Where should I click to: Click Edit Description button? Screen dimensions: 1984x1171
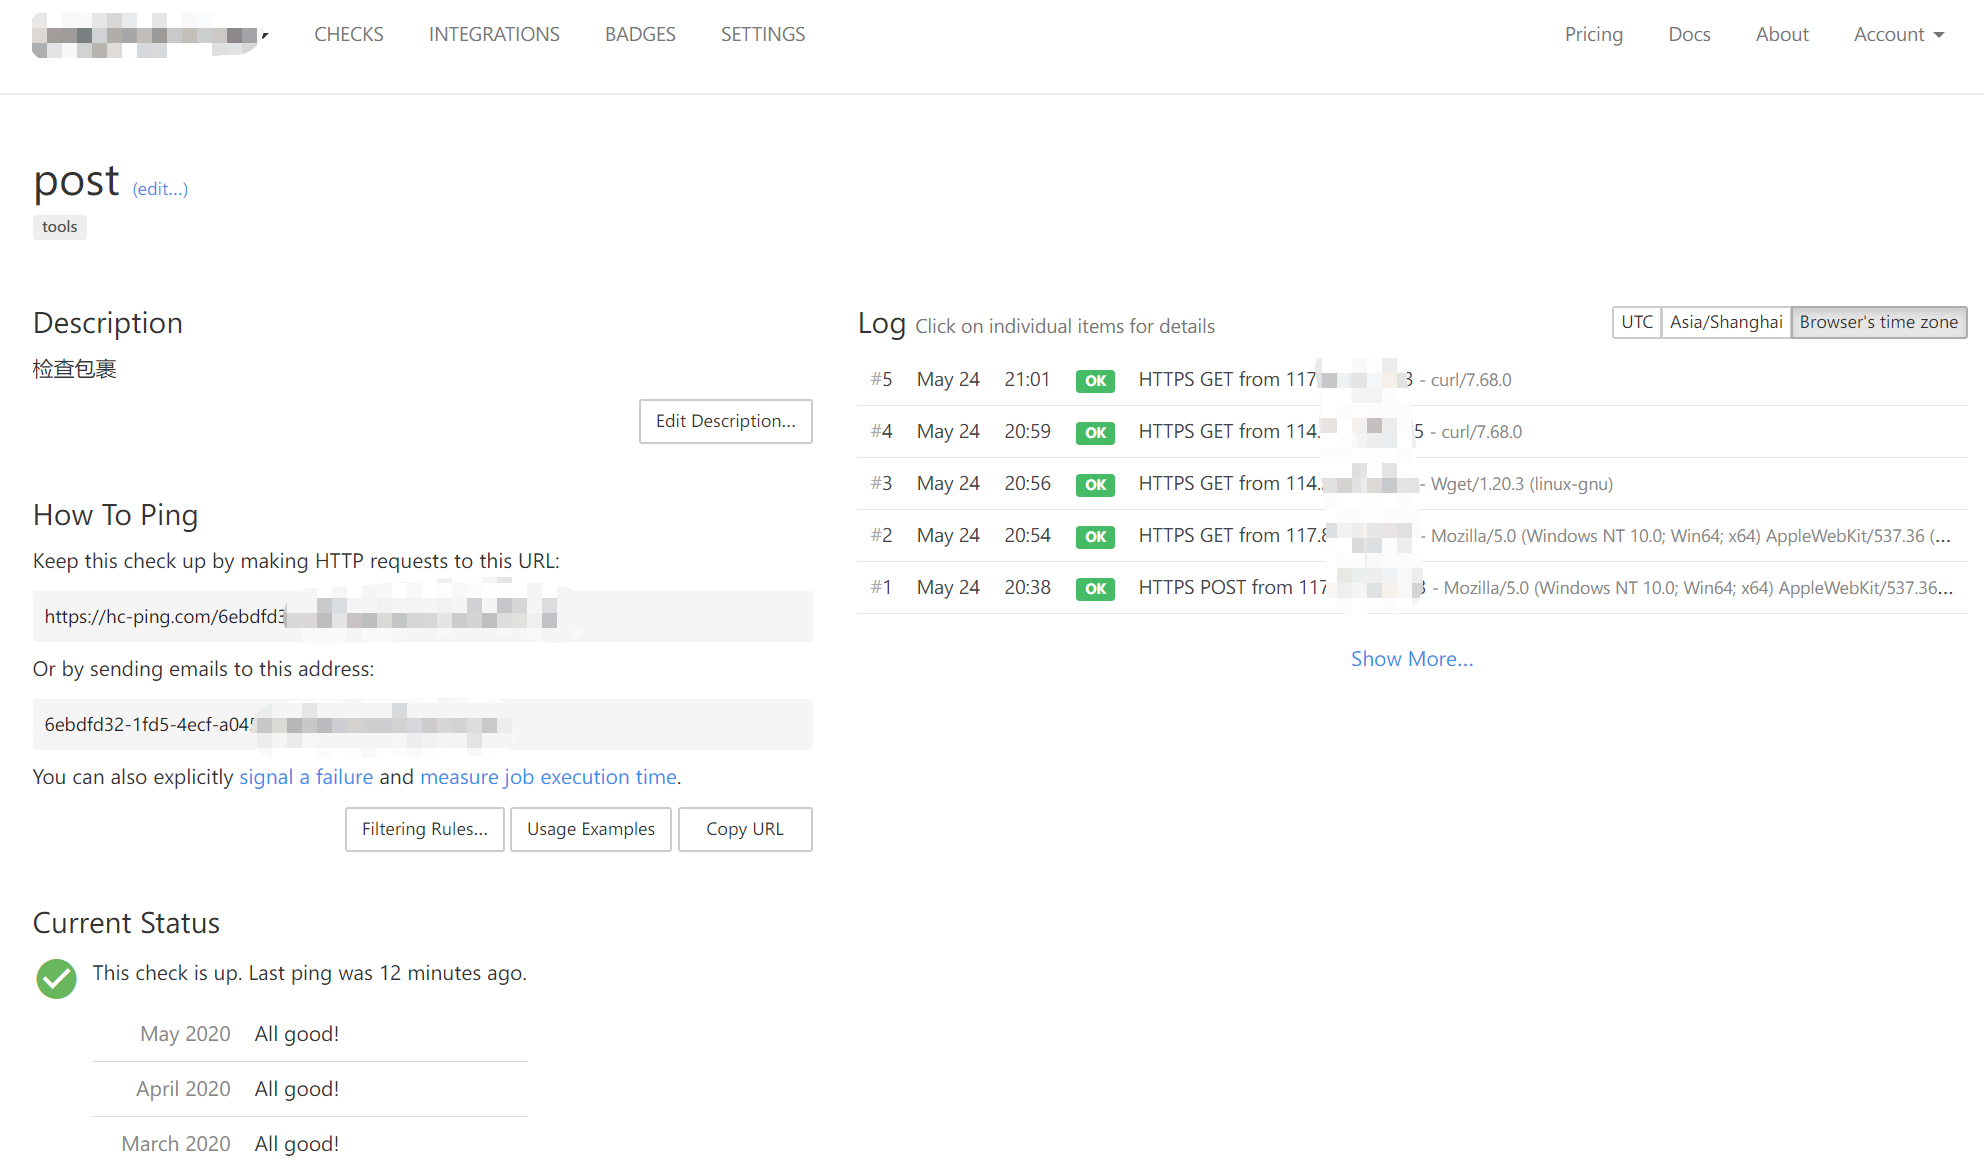pyautogui.click(x=725, y=421)
